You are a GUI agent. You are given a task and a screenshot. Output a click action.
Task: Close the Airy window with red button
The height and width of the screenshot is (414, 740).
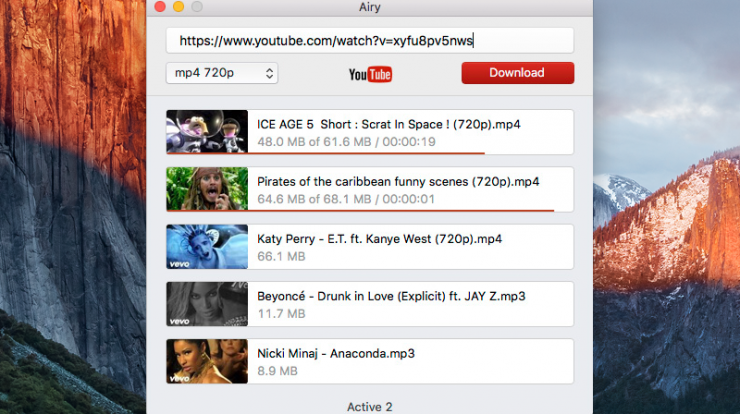point(160,7)
